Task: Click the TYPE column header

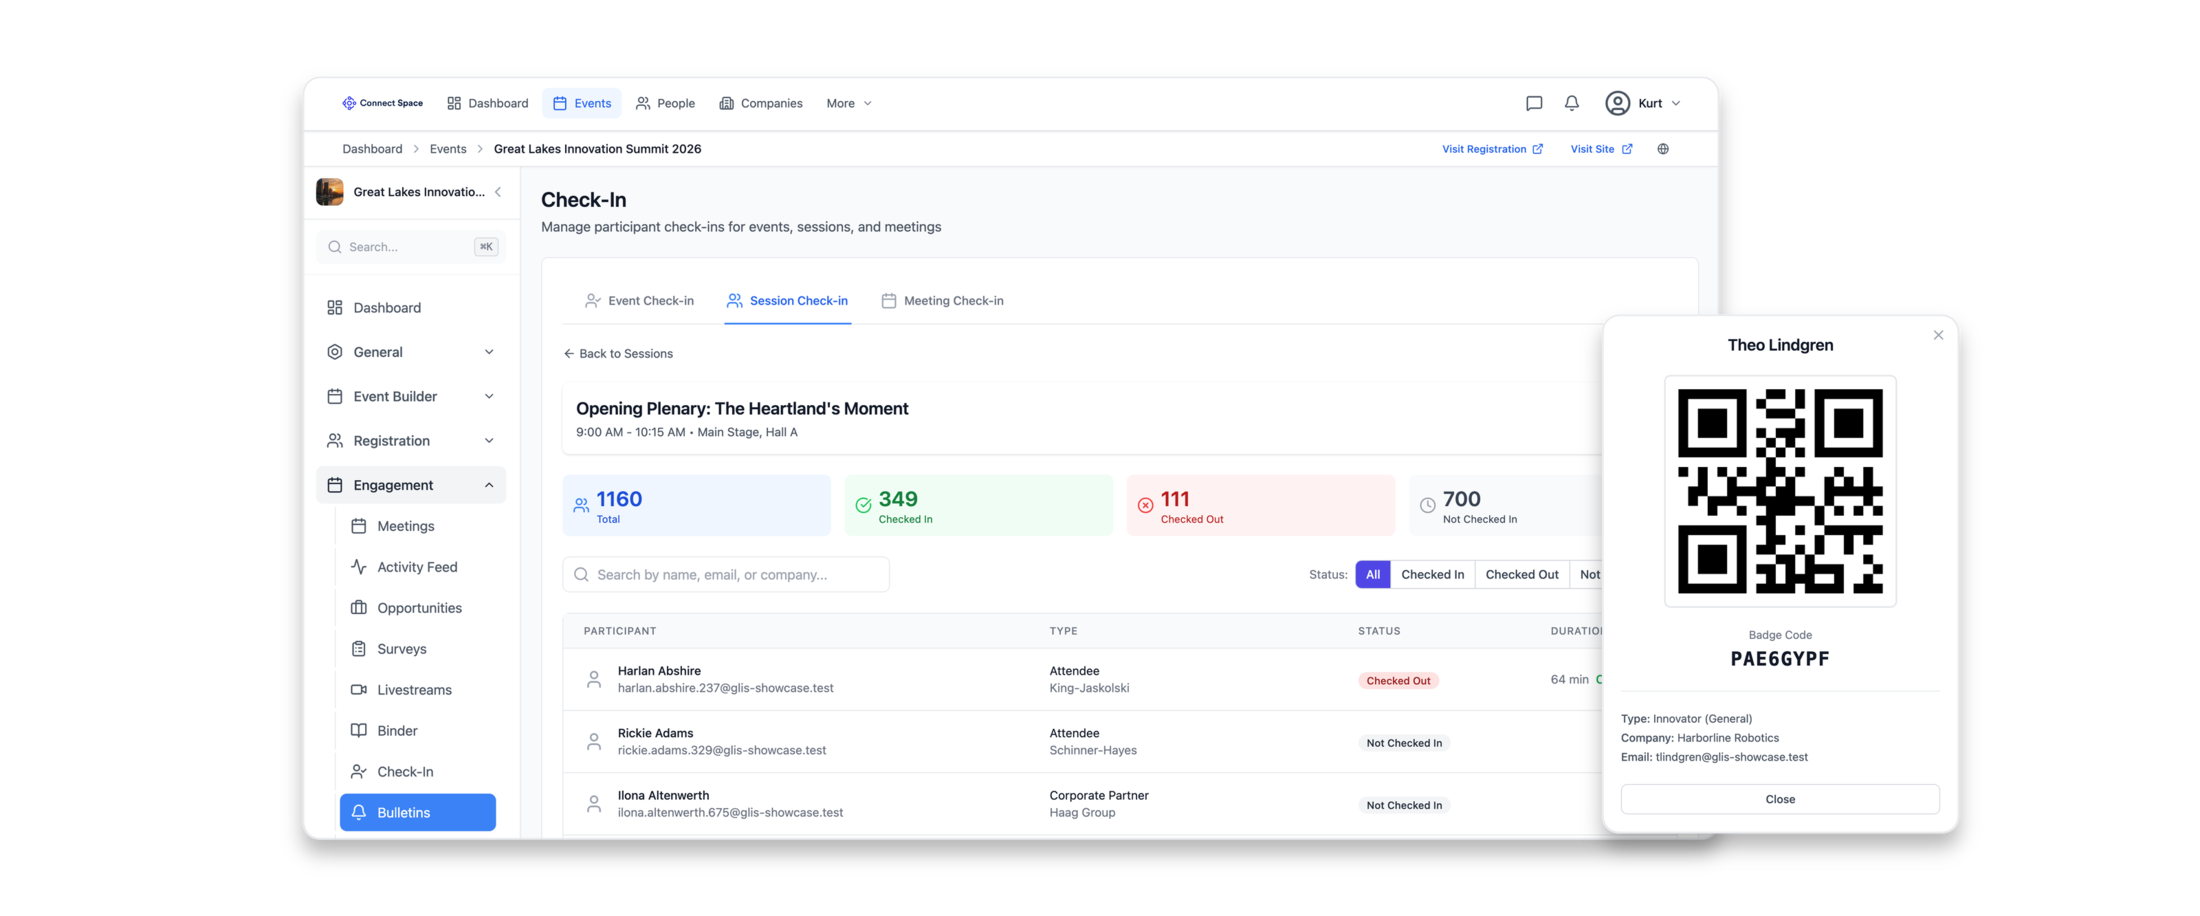Action: 1063,631
